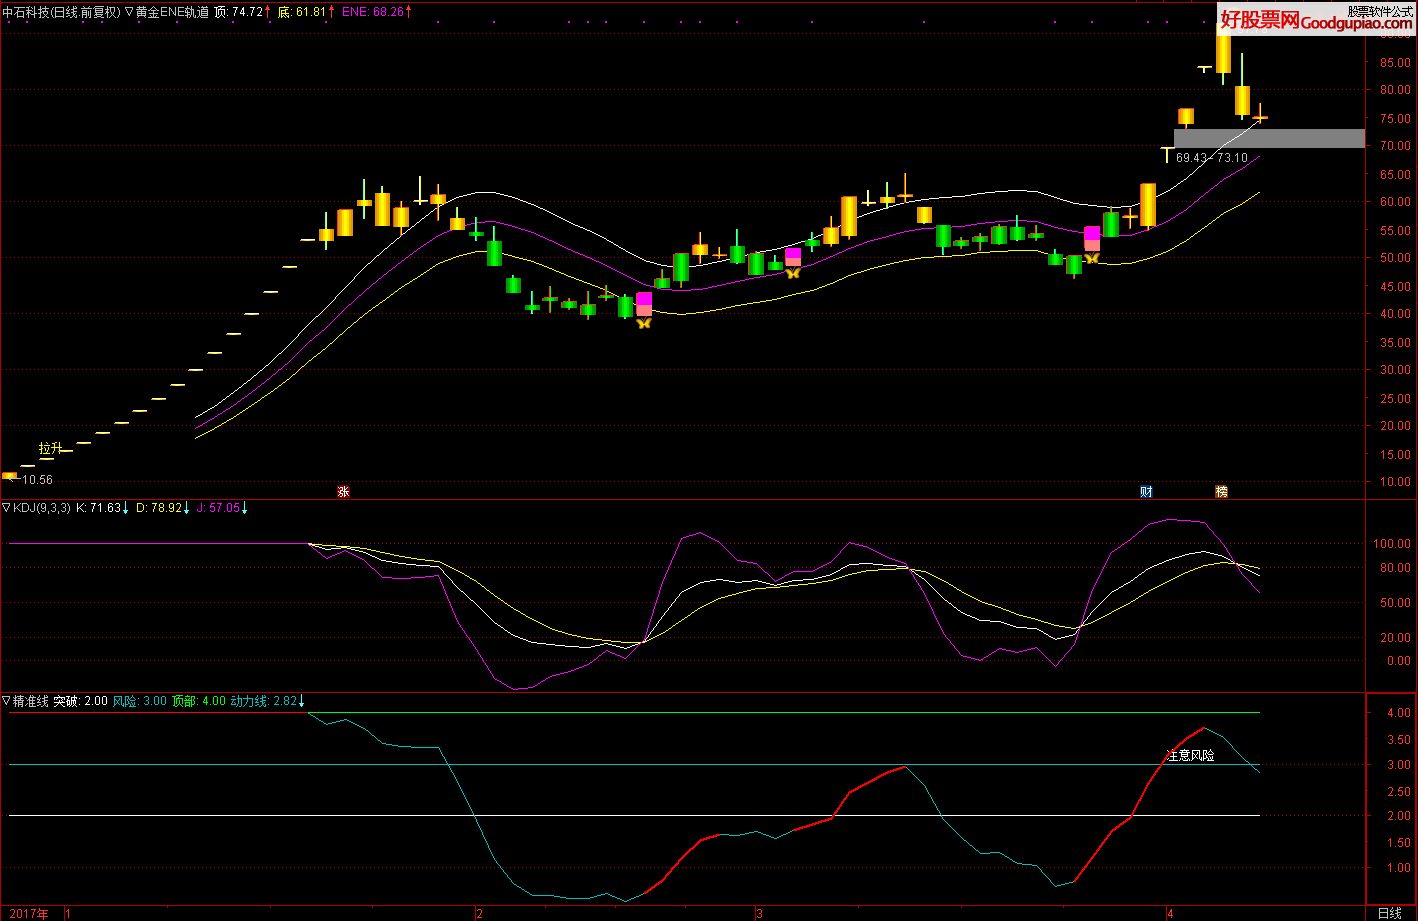Screen dimensions: 1418x921
Task: Click the month 2 marker on time axis
Action: 479,913
